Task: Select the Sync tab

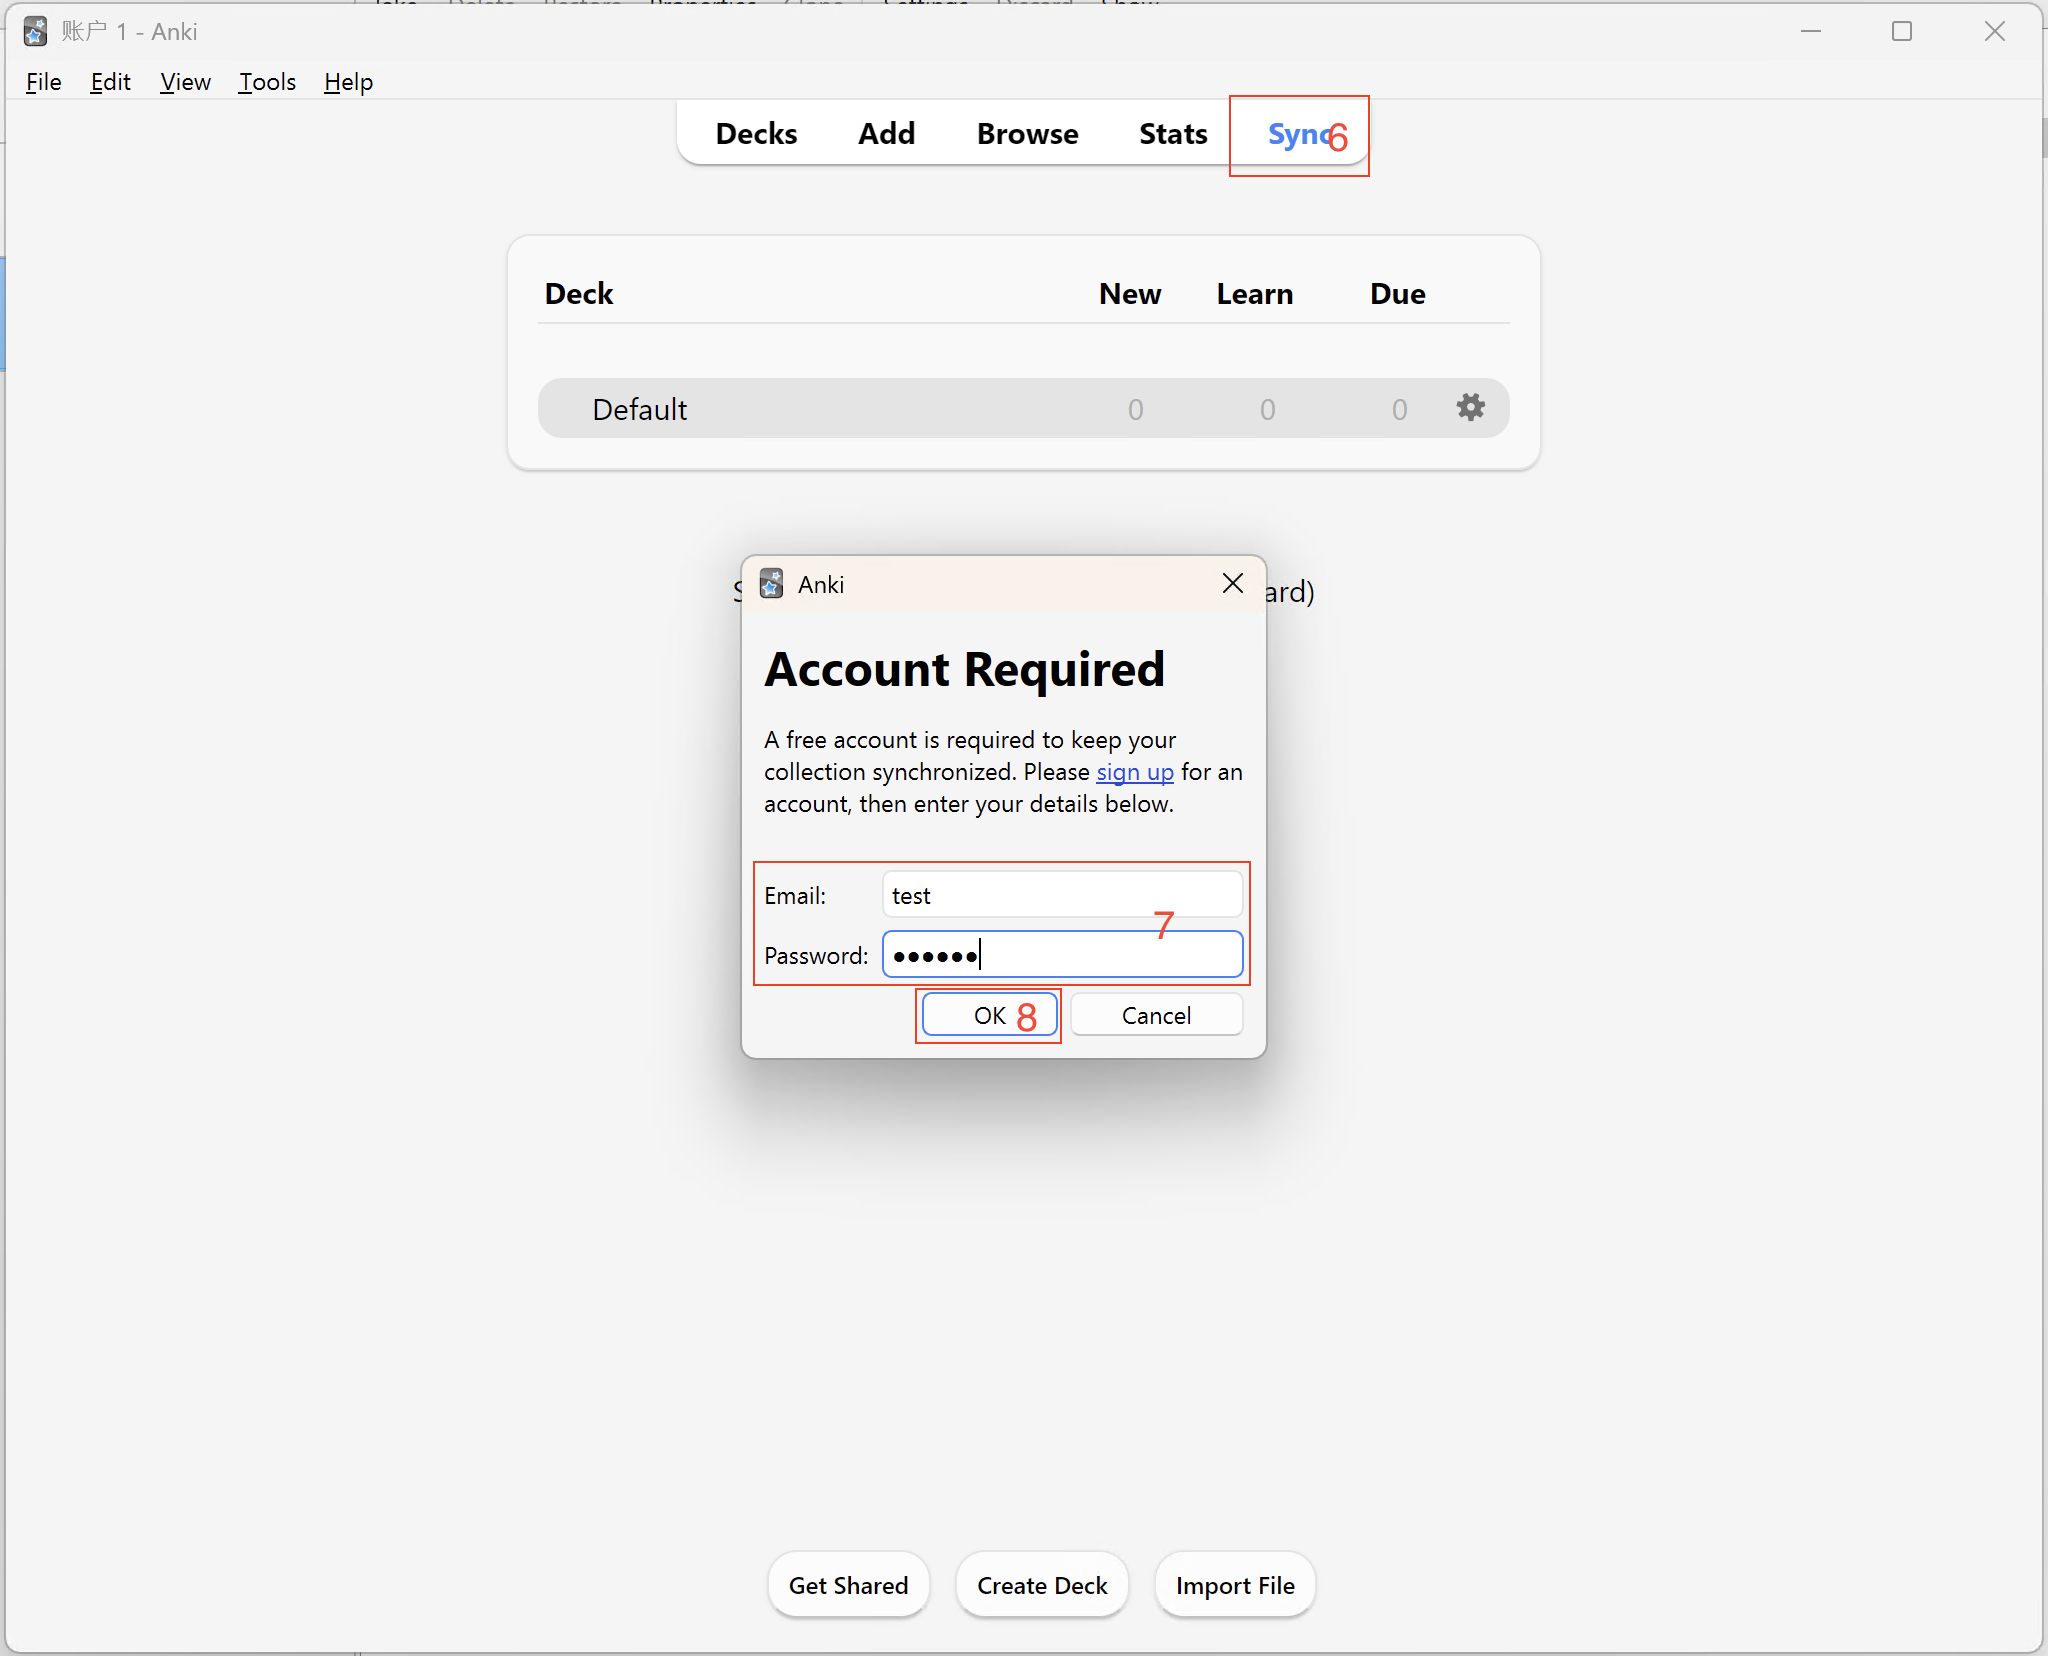Action: (1297, 133)
